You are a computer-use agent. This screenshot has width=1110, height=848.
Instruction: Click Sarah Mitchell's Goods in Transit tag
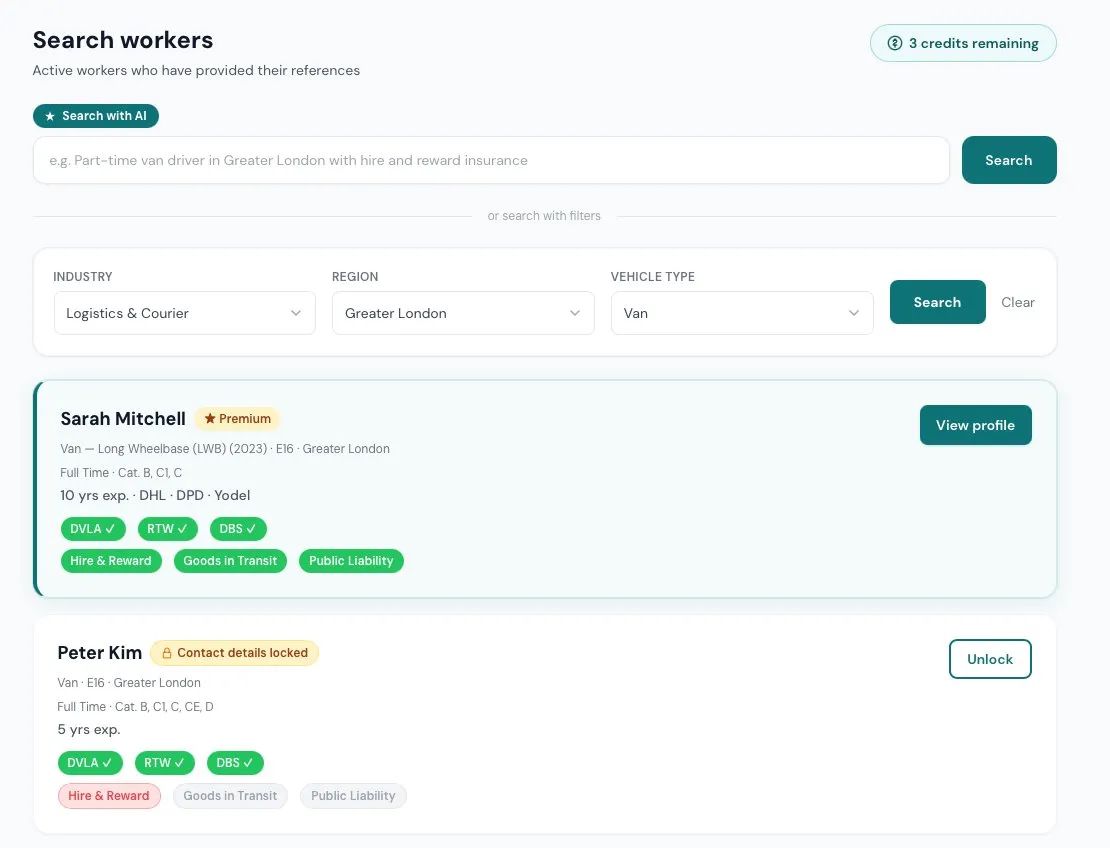230,561
